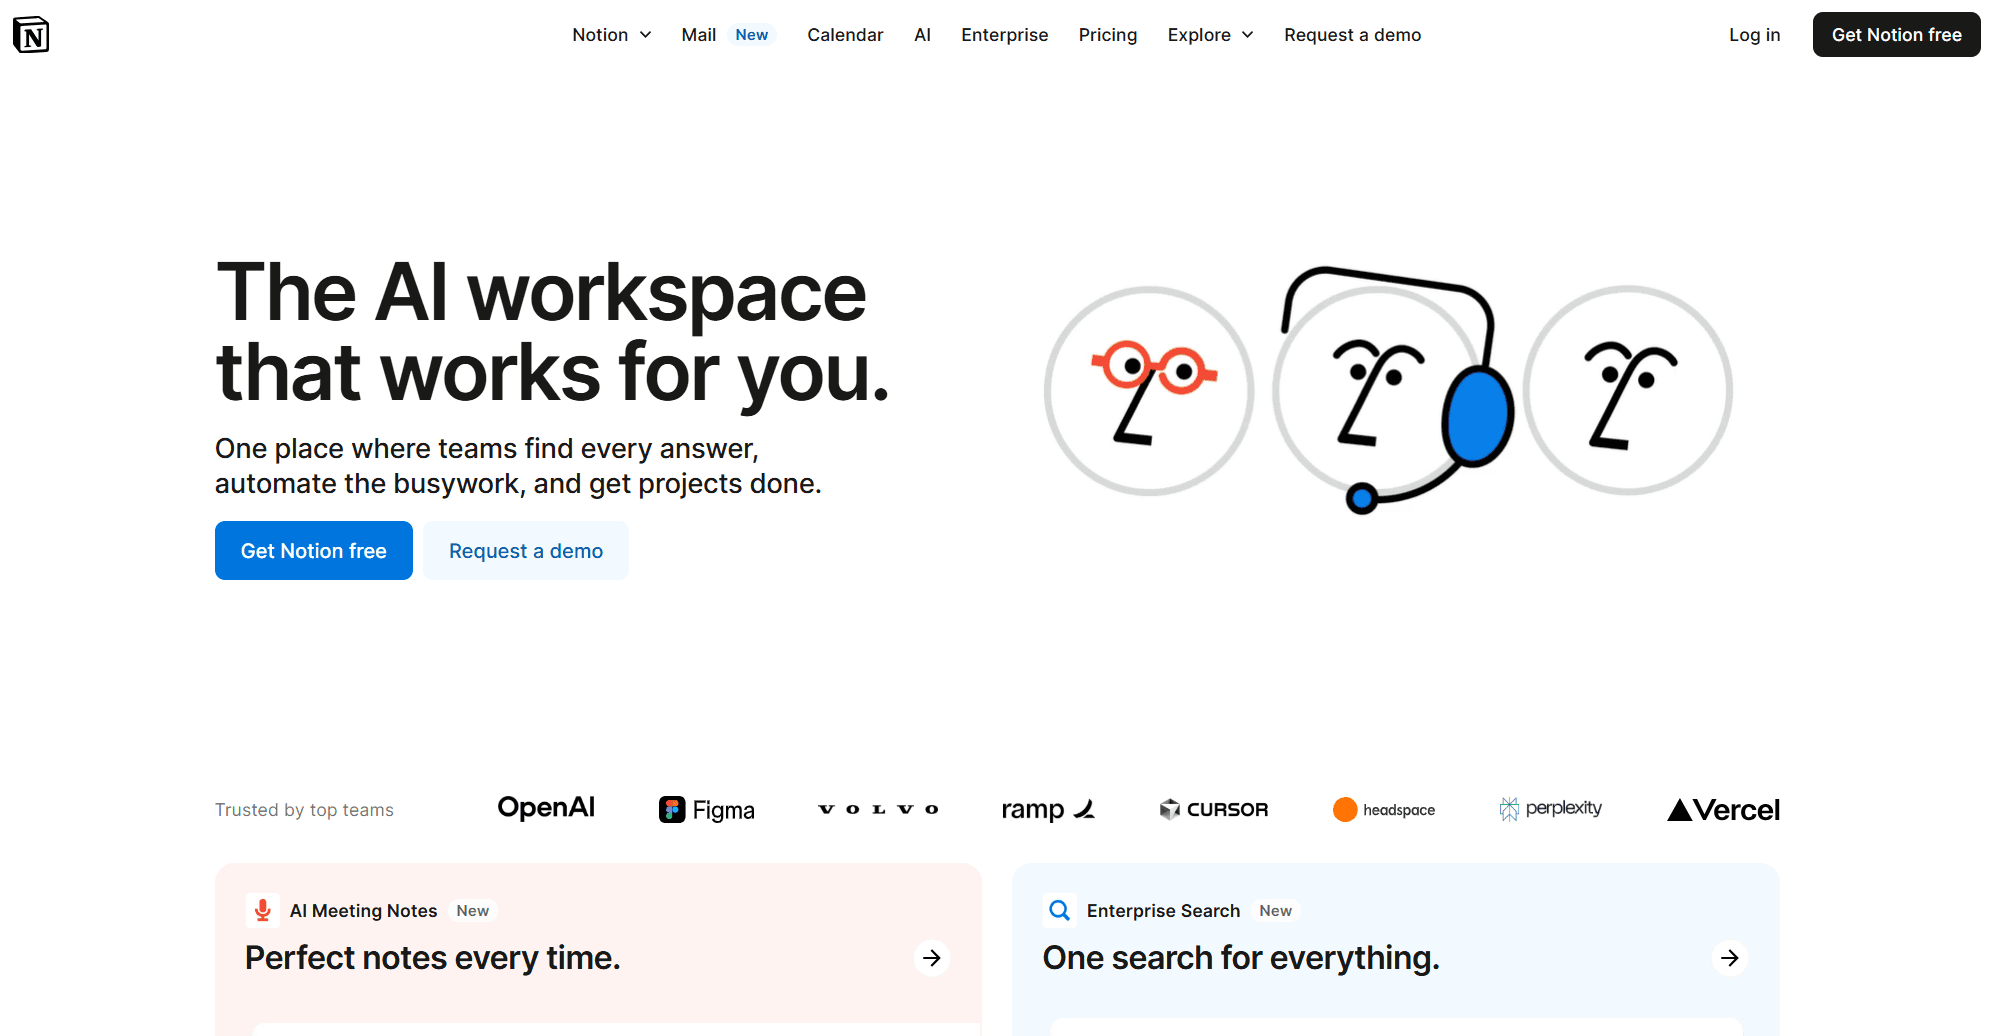Click the Notion logo icon
The width and height of the screenshot is (1992, 1036).
point(31,35)
